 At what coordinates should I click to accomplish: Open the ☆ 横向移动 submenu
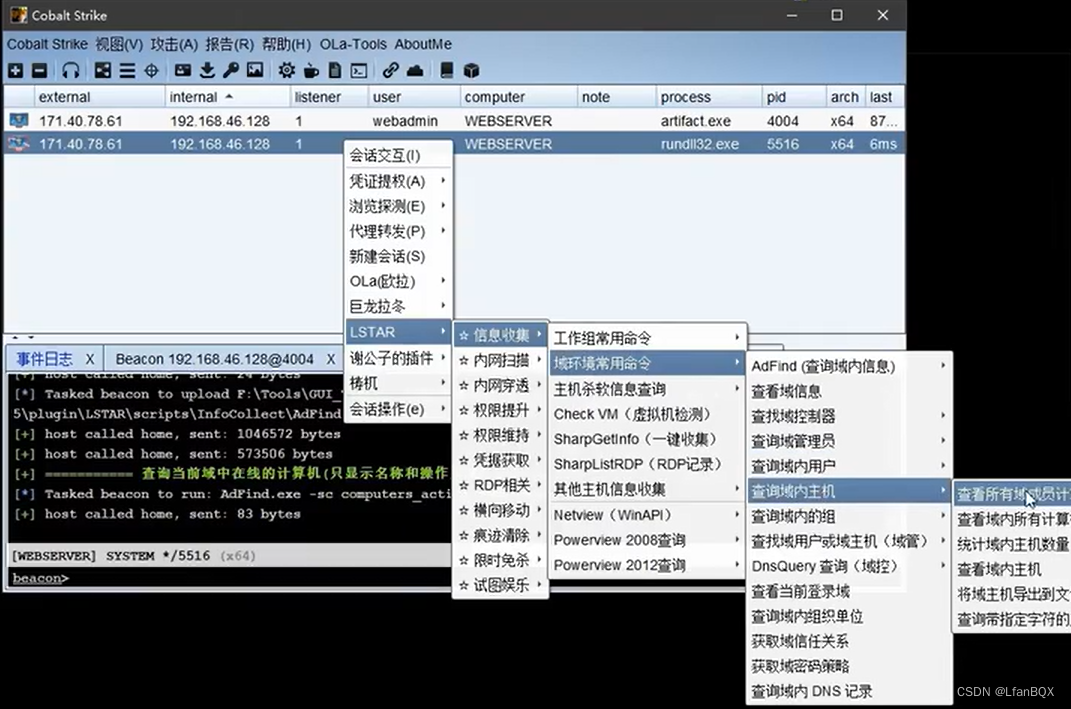click(x=500, y=510)
